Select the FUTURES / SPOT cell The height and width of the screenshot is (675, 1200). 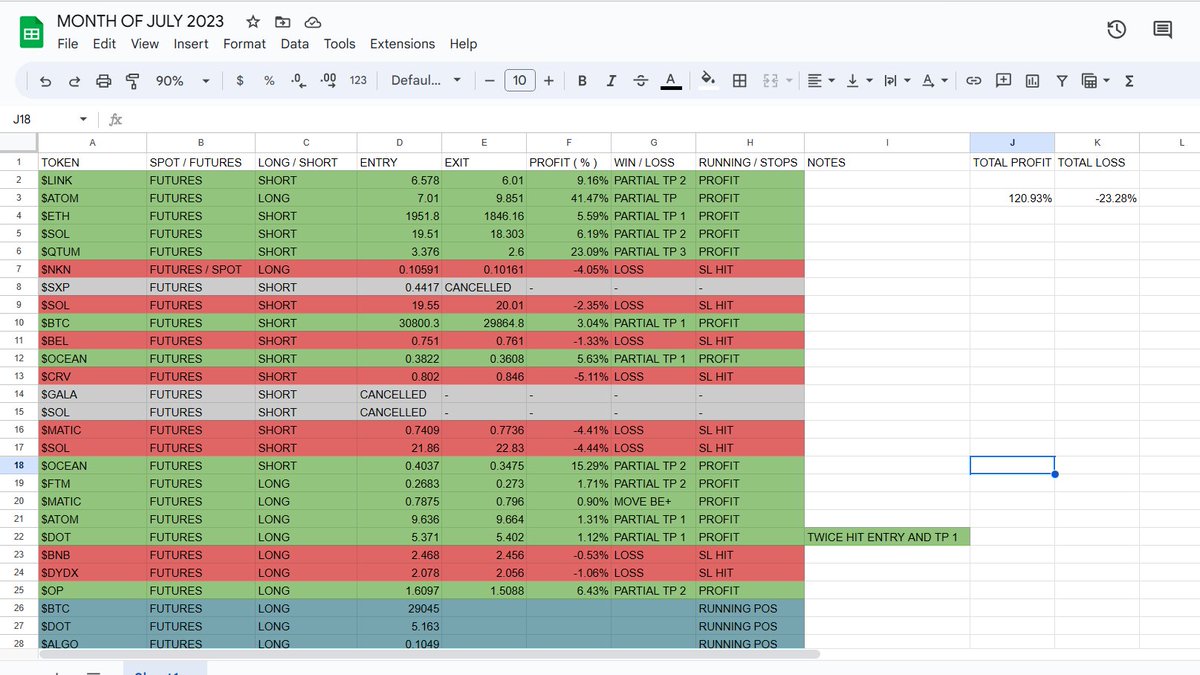pyautogui.click(x=201, y=269)
